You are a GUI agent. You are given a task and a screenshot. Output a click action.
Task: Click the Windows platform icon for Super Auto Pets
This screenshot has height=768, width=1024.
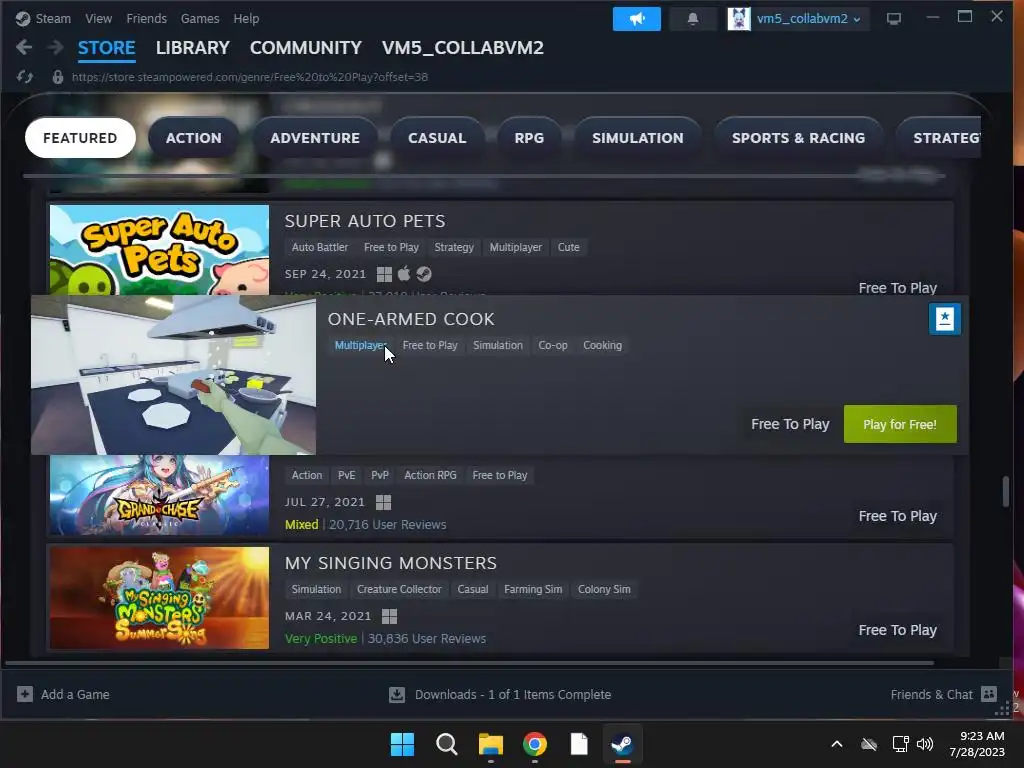[385, 274]
